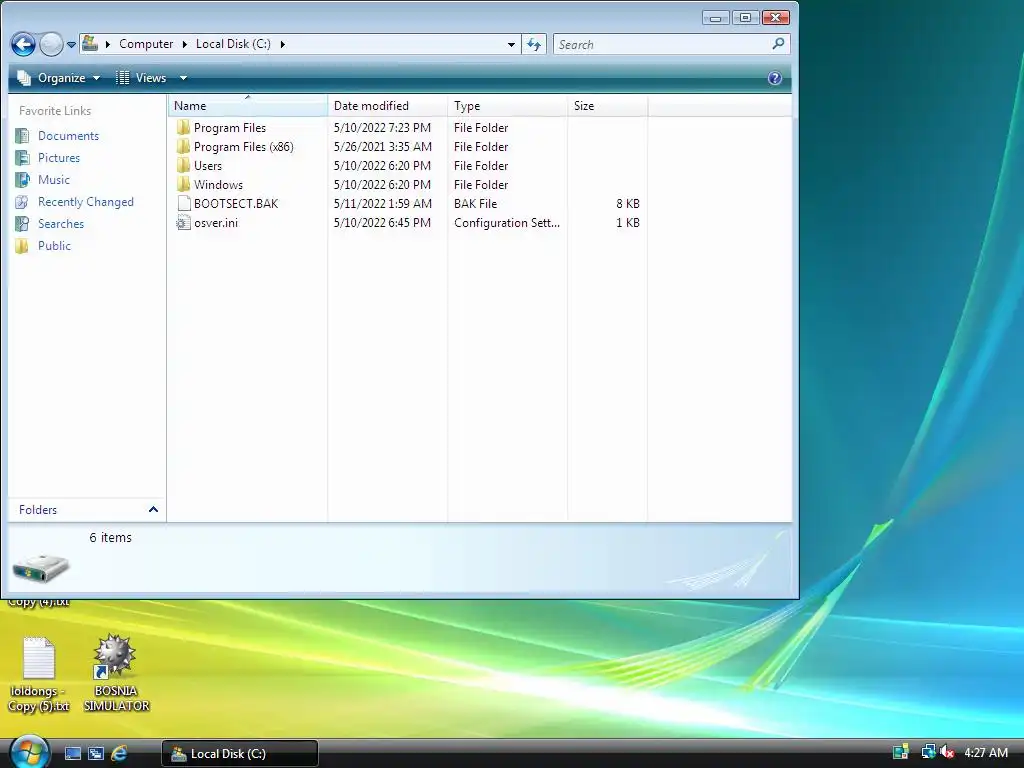Open Documents in Favorite Links
Screen dimensions: 1024x768
tap(68, 136)
